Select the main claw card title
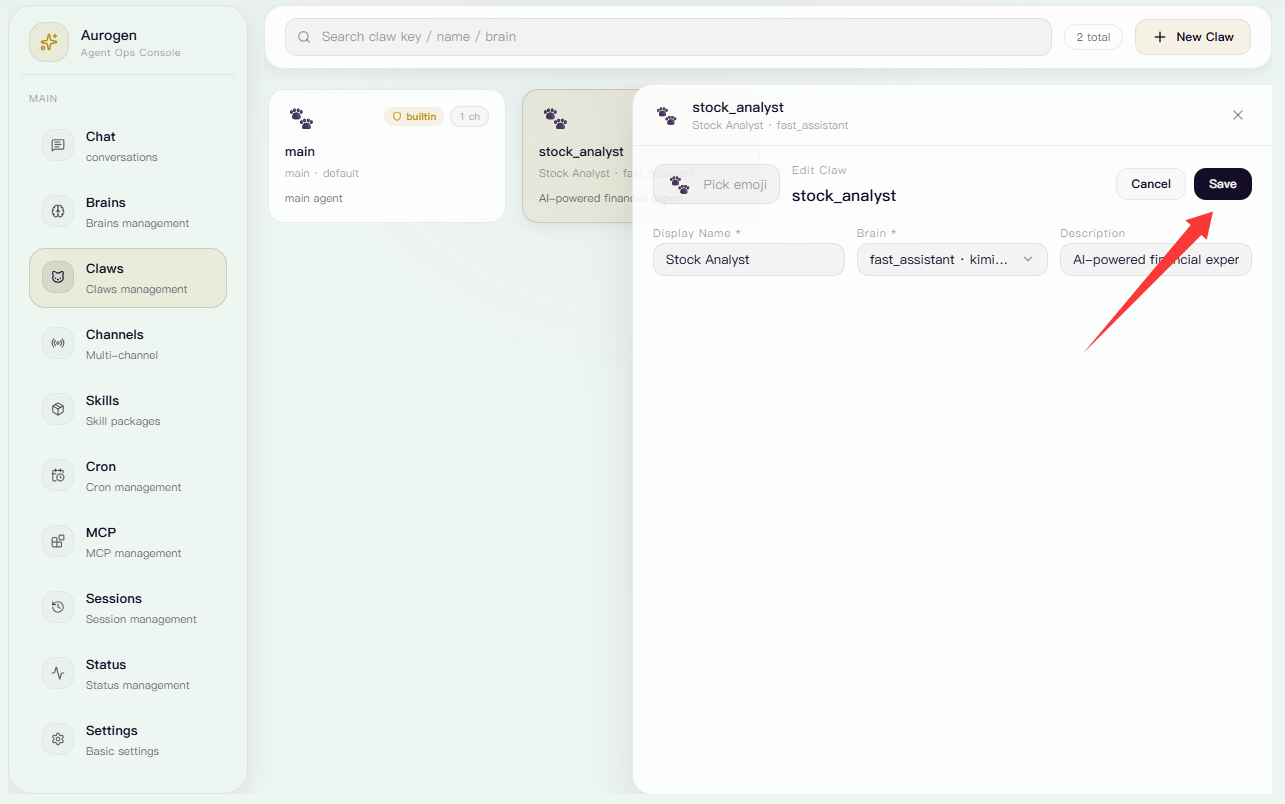 click(300, 152)
